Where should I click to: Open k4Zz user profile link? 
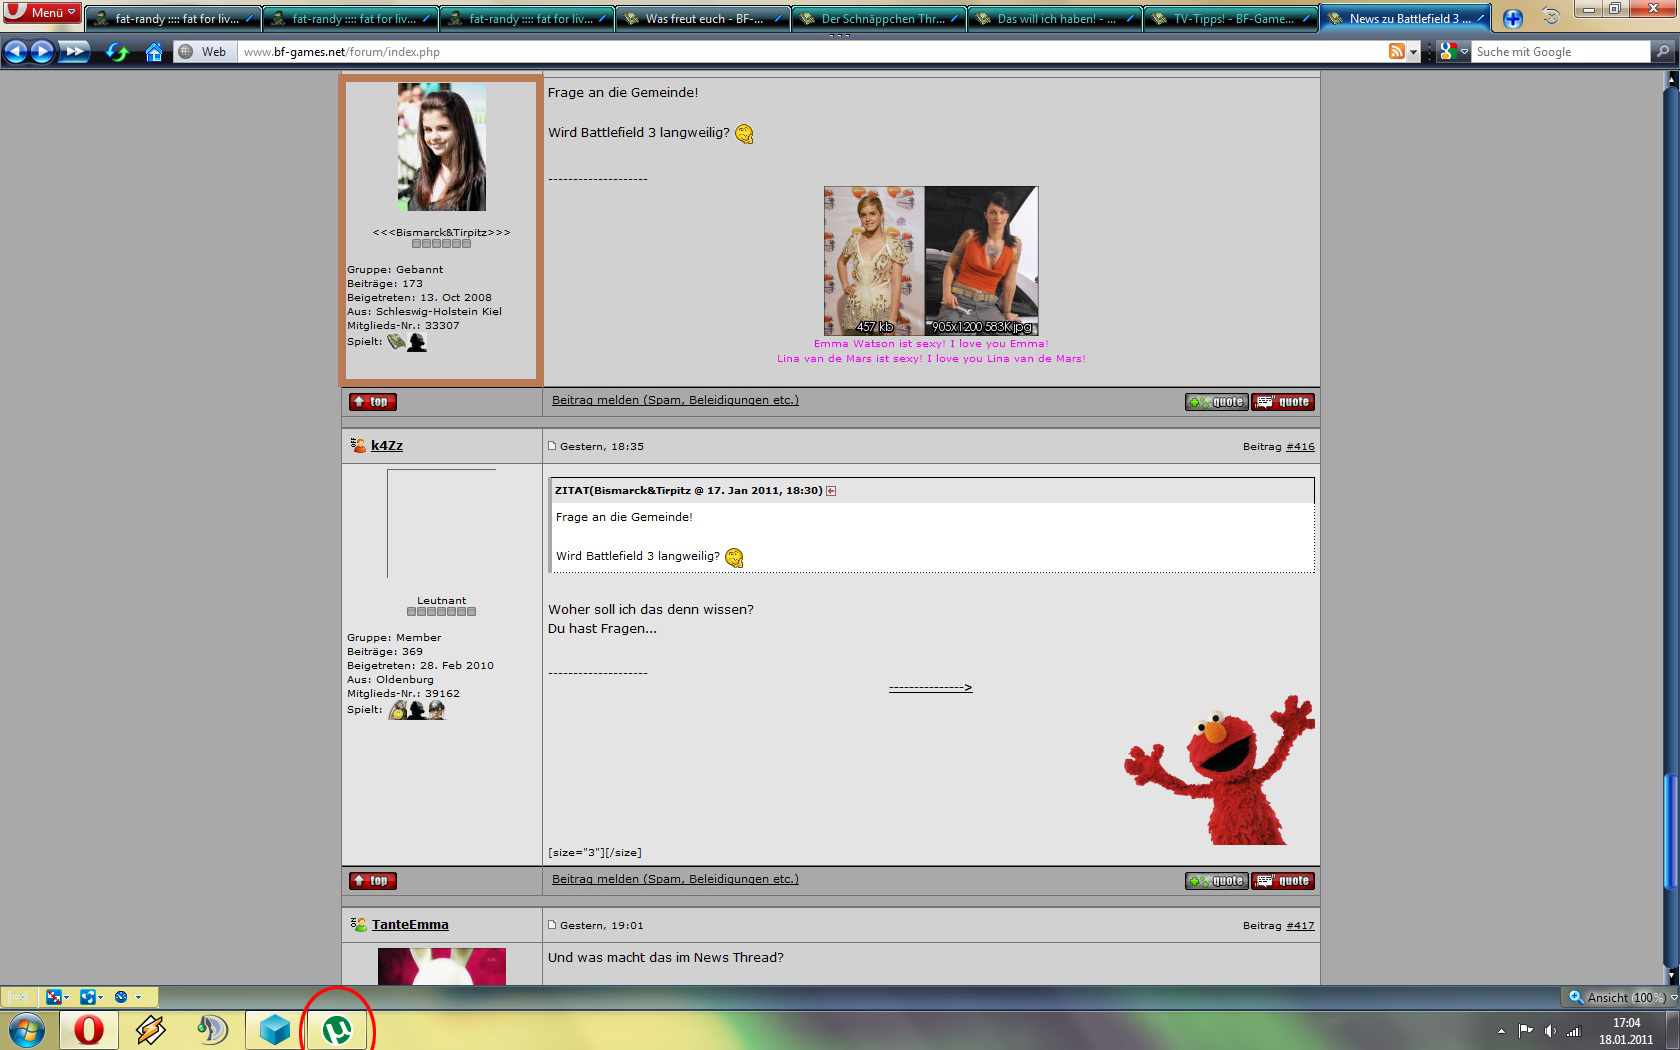[x=387, y=445]
